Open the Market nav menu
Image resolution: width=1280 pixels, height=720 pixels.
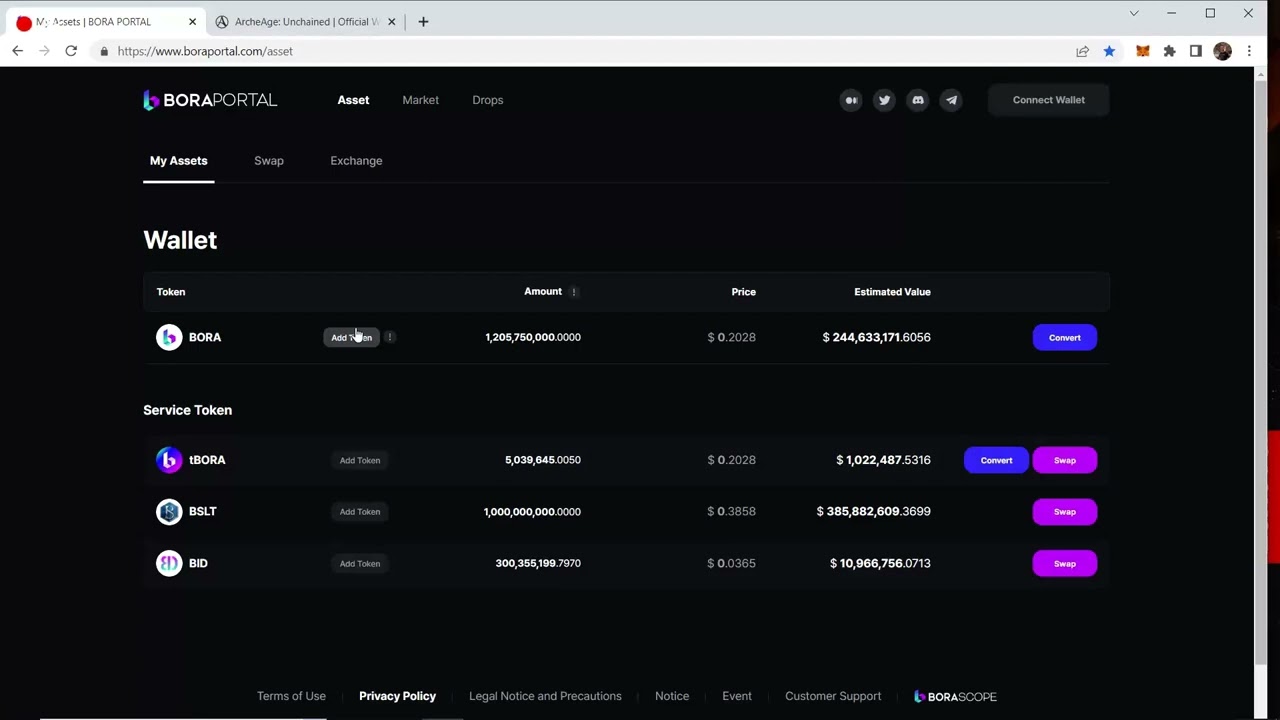coord(420,100)
